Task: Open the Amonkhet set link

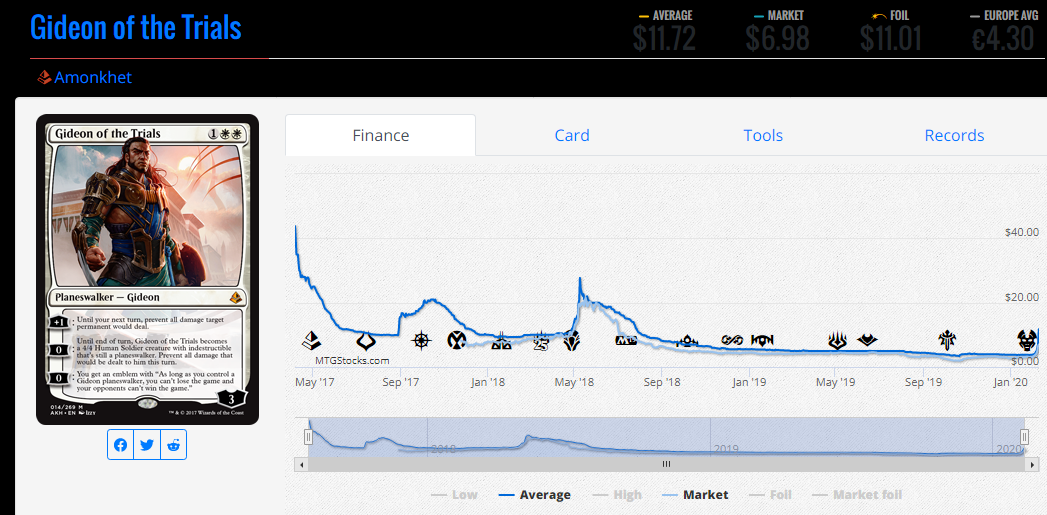Action: coord(93,77)
